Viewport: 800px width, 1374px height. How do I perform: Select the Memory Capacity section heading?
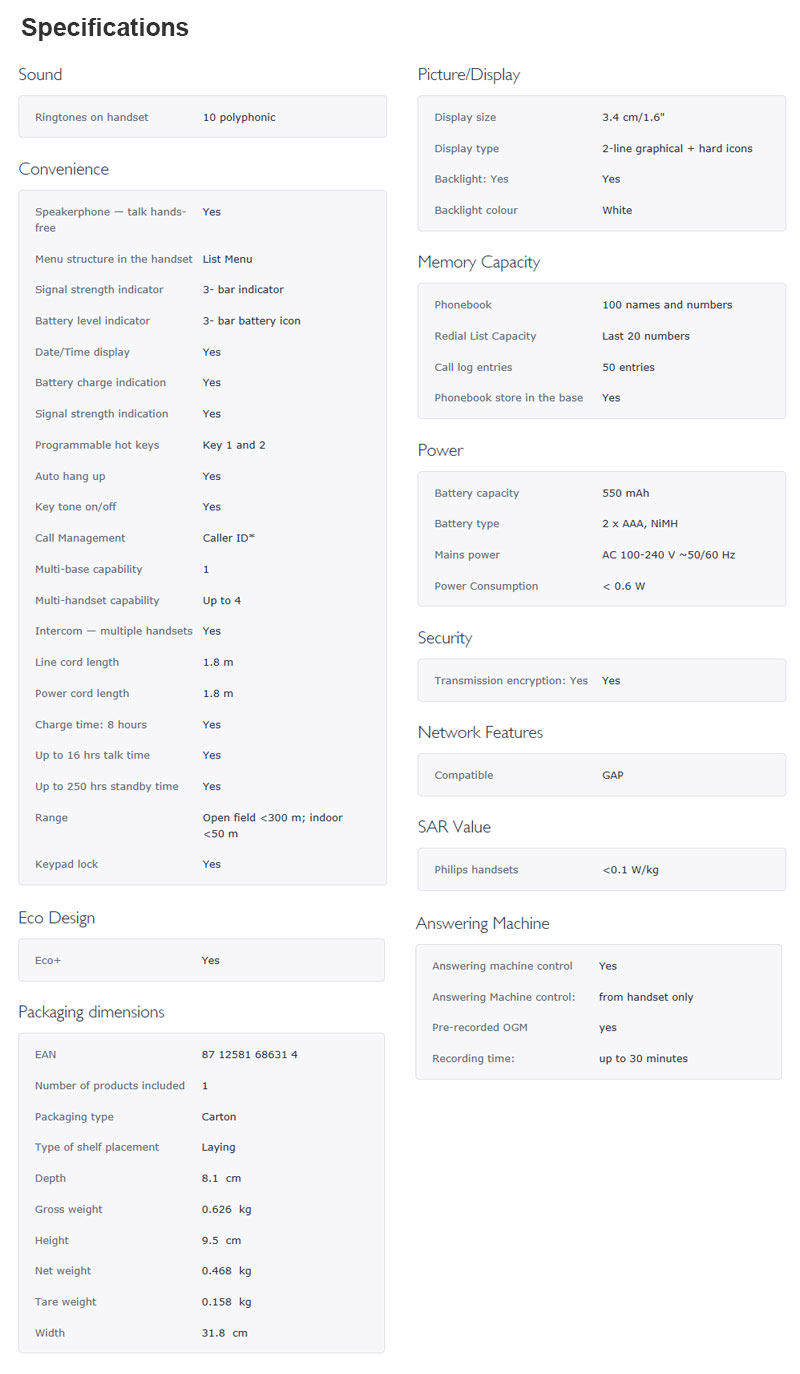(x=479, y=262)
